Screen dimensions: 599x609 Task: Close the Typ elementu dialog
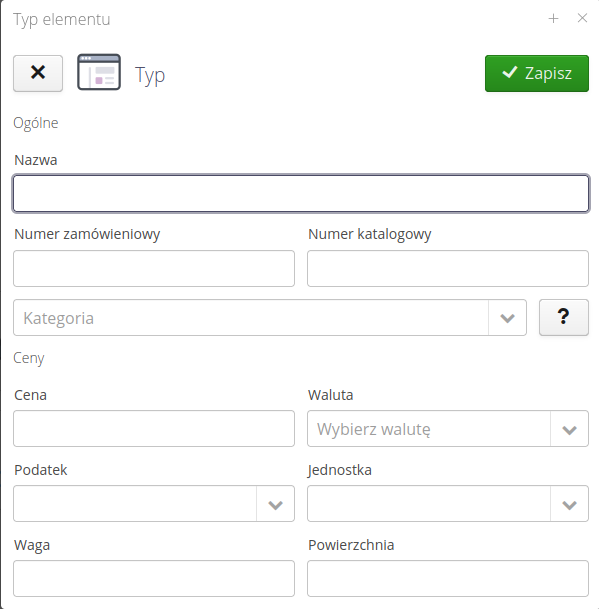point(582,18)
